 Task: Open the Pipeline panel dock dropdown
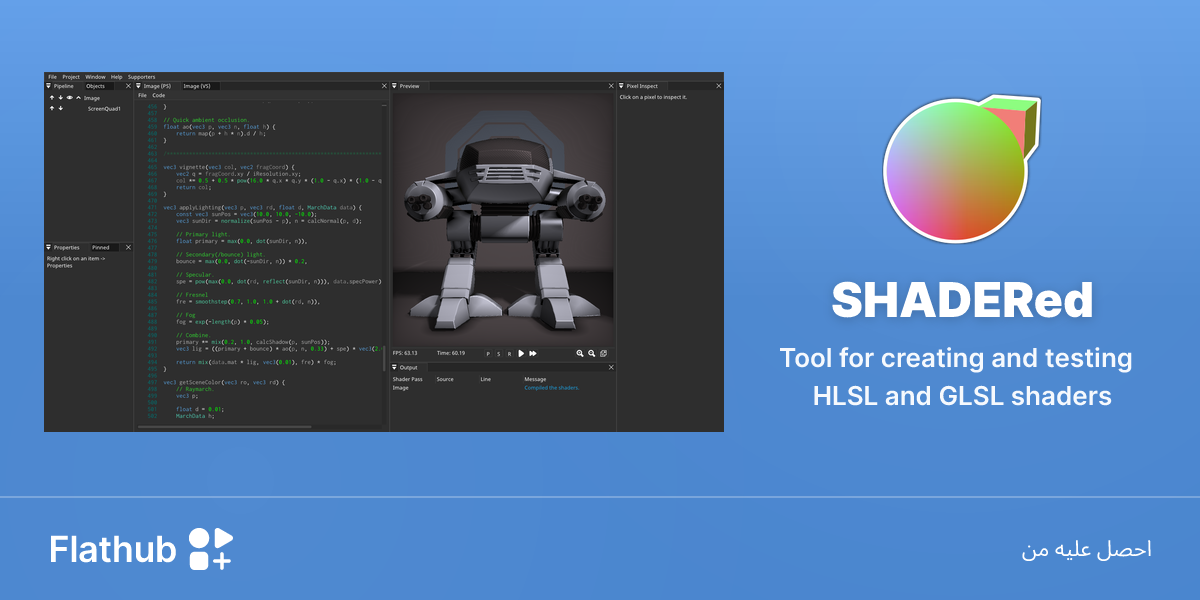point(48,86)
